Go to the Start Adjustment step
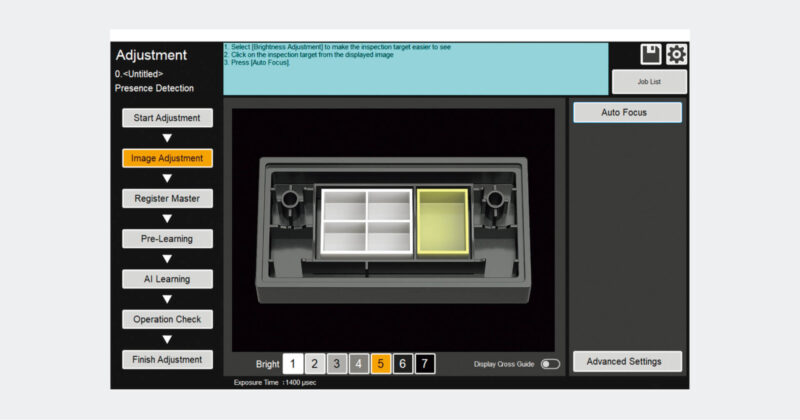 click(x=167, y=118)
